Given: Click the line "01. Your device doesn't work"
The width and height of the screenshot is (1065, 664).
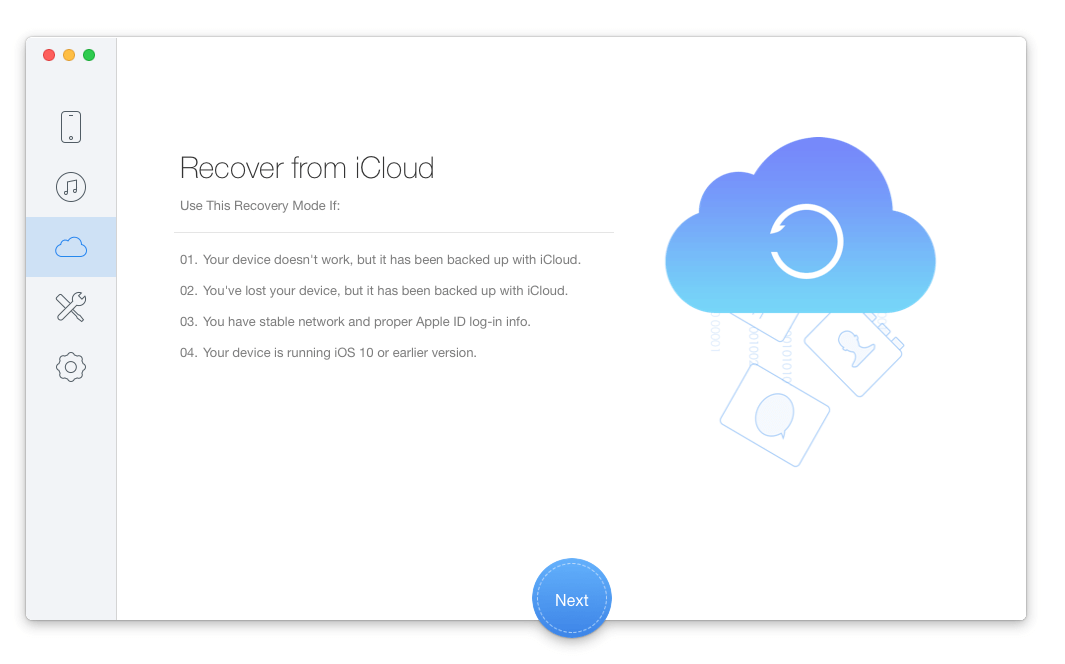Looking at the screenshot, I should click(380, 260).
